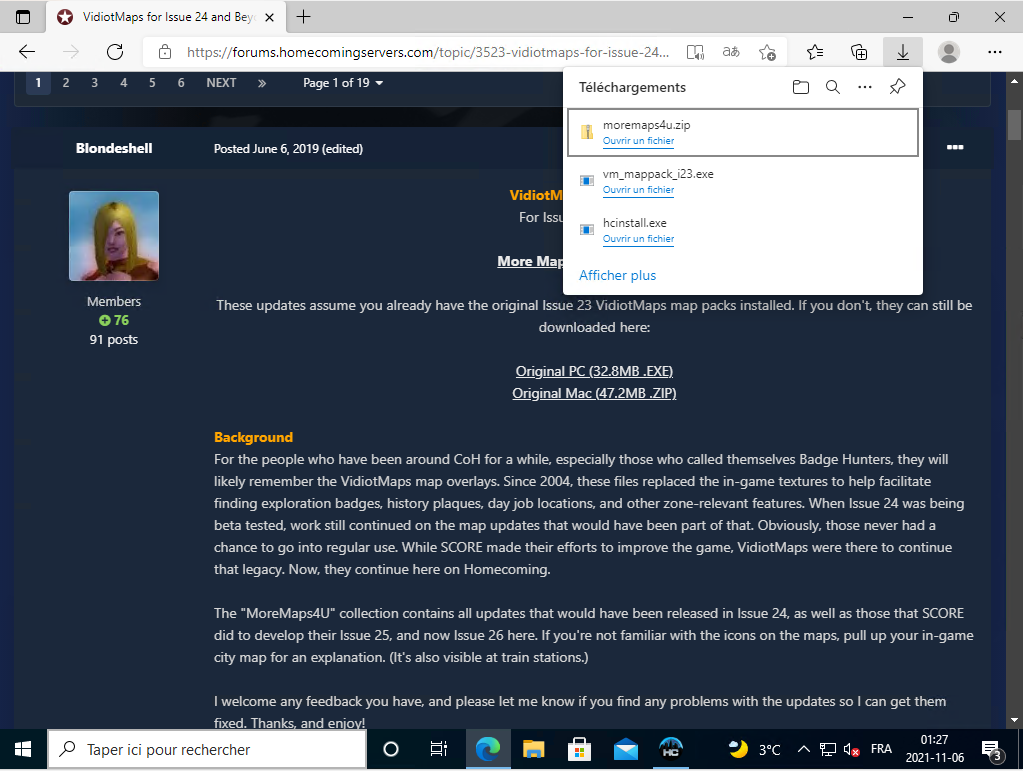Open Edge settings and more menu
This screenshot has height=771, width=1023.
(x=994, y=52)
